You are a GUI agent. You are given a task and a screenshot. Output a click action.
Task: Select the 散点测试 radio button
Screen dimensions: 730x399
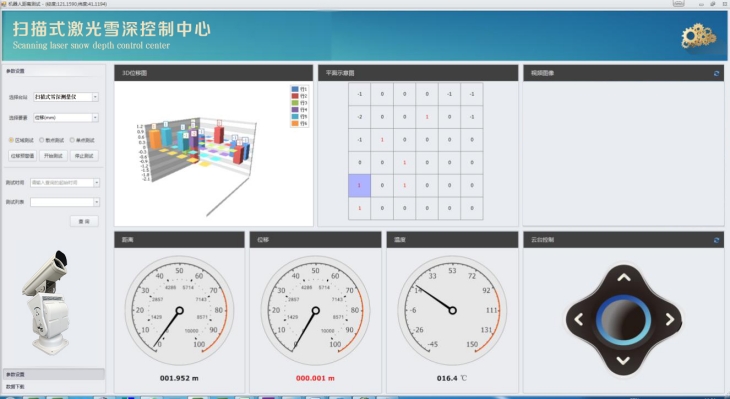(x=41, y=140)
